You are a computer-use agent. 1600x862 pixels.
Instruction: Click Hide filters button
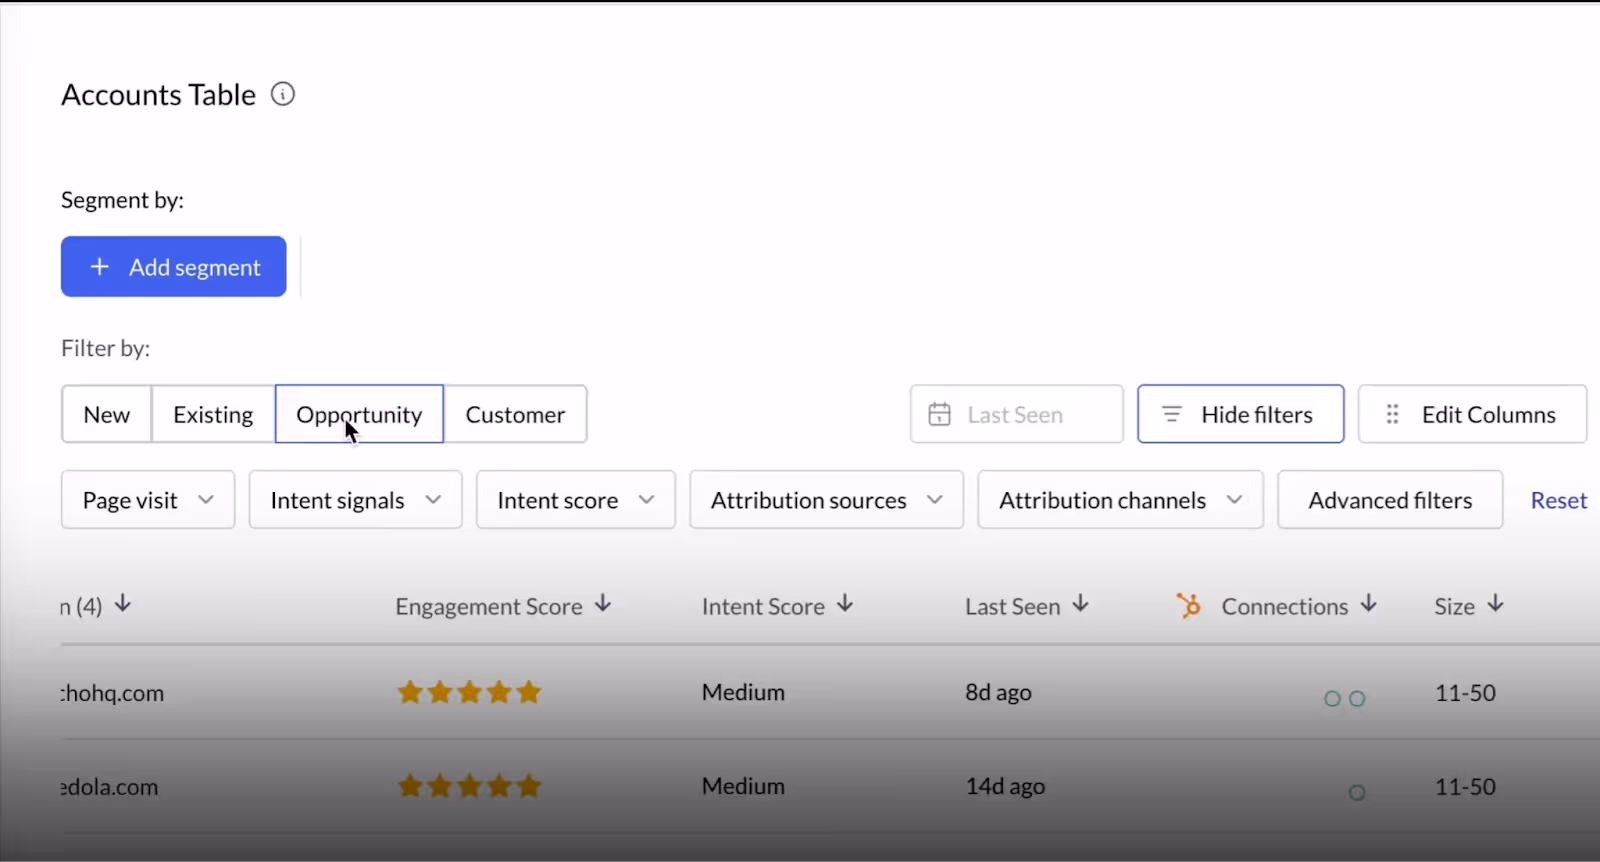(x=1241, y=414)
